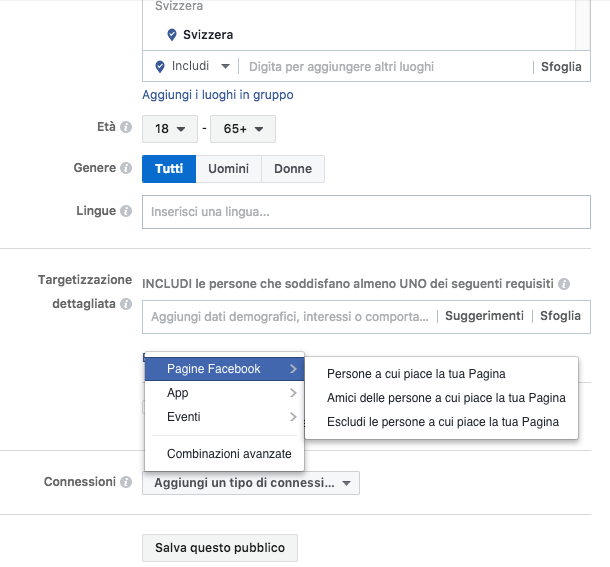Click Aggiungi i luoghi in gruppo link
610x567 pixels.
point(218,95)
